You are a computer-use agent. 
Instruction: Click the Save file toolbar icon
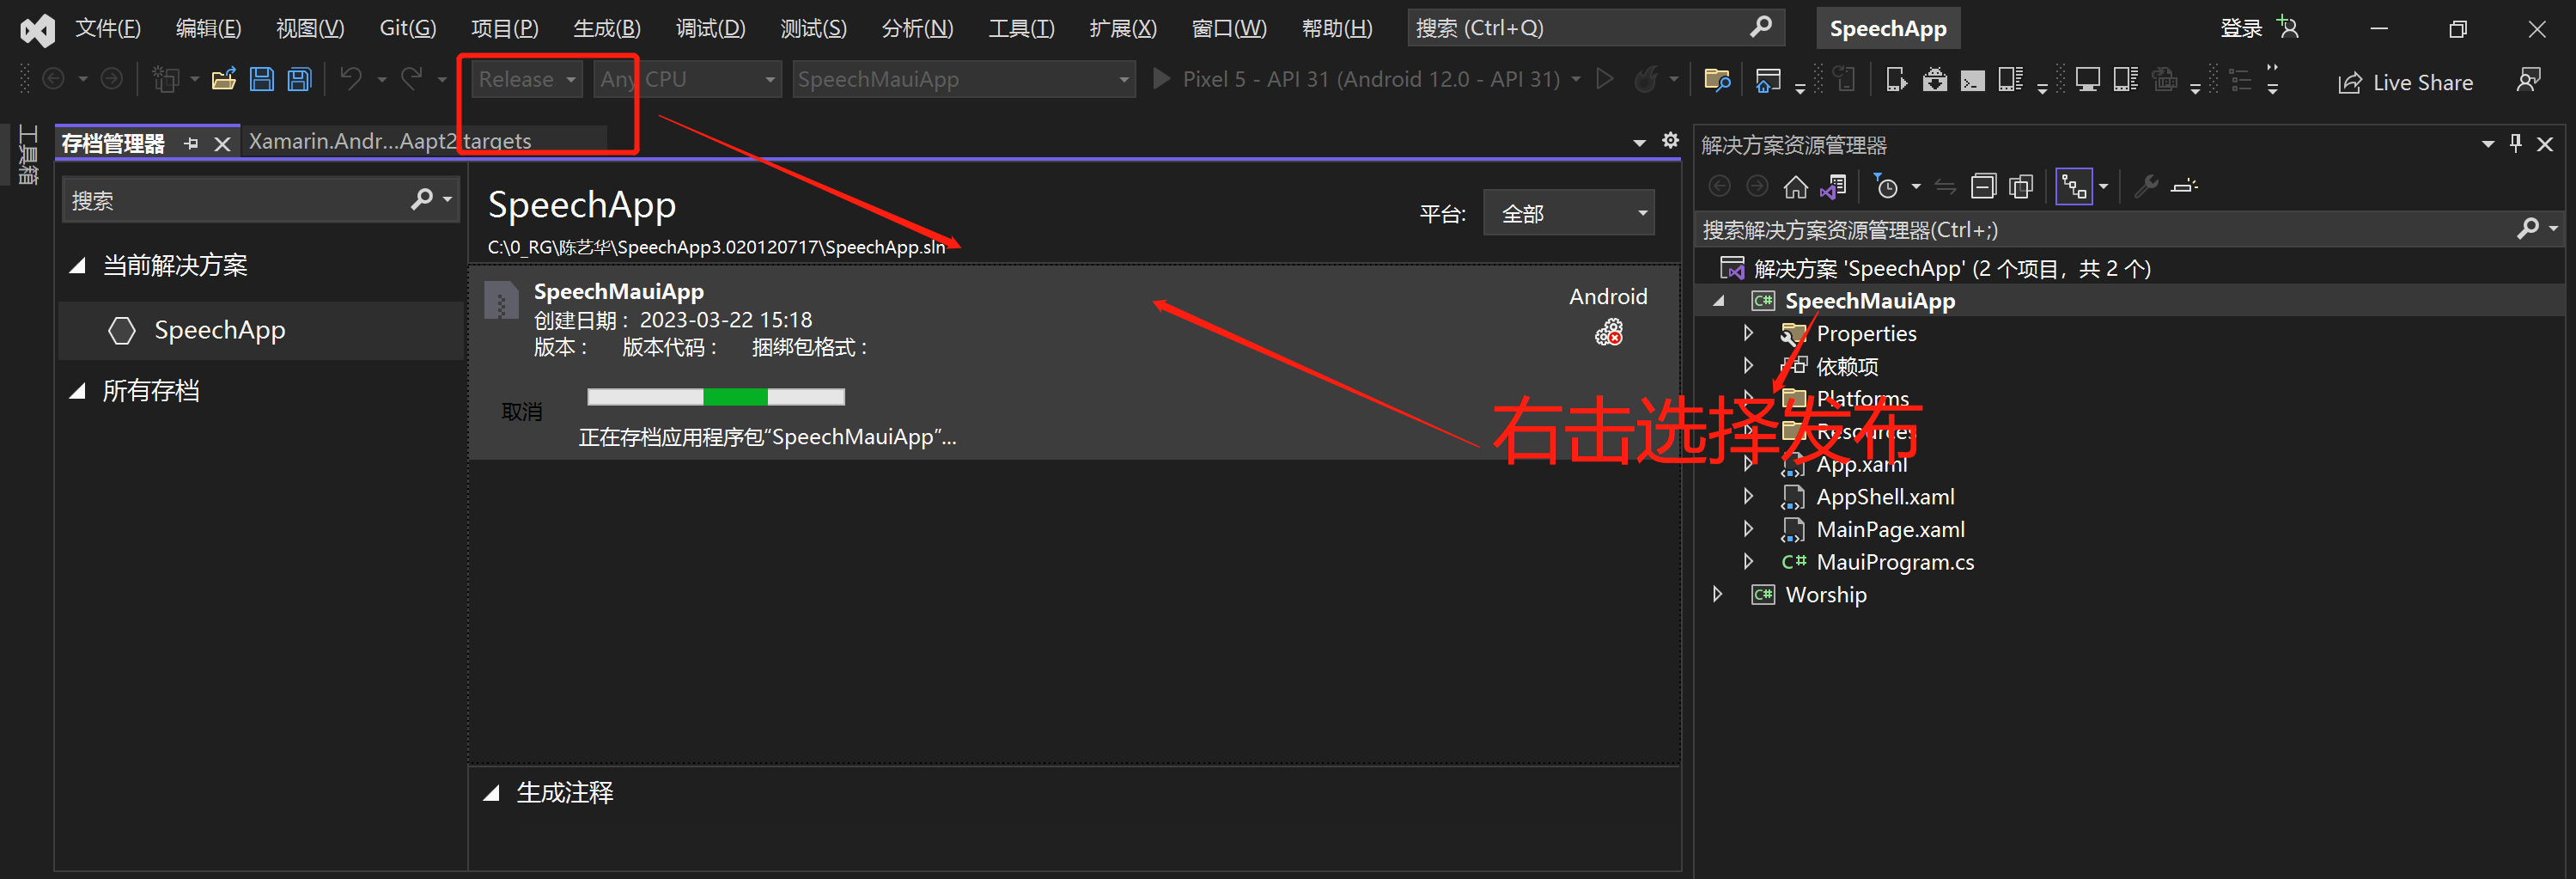pyautogui.click(x=262, y=79)
